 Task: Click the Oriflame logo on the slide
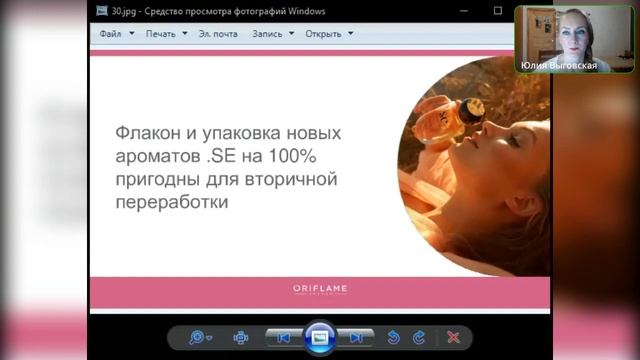point(320,289)
